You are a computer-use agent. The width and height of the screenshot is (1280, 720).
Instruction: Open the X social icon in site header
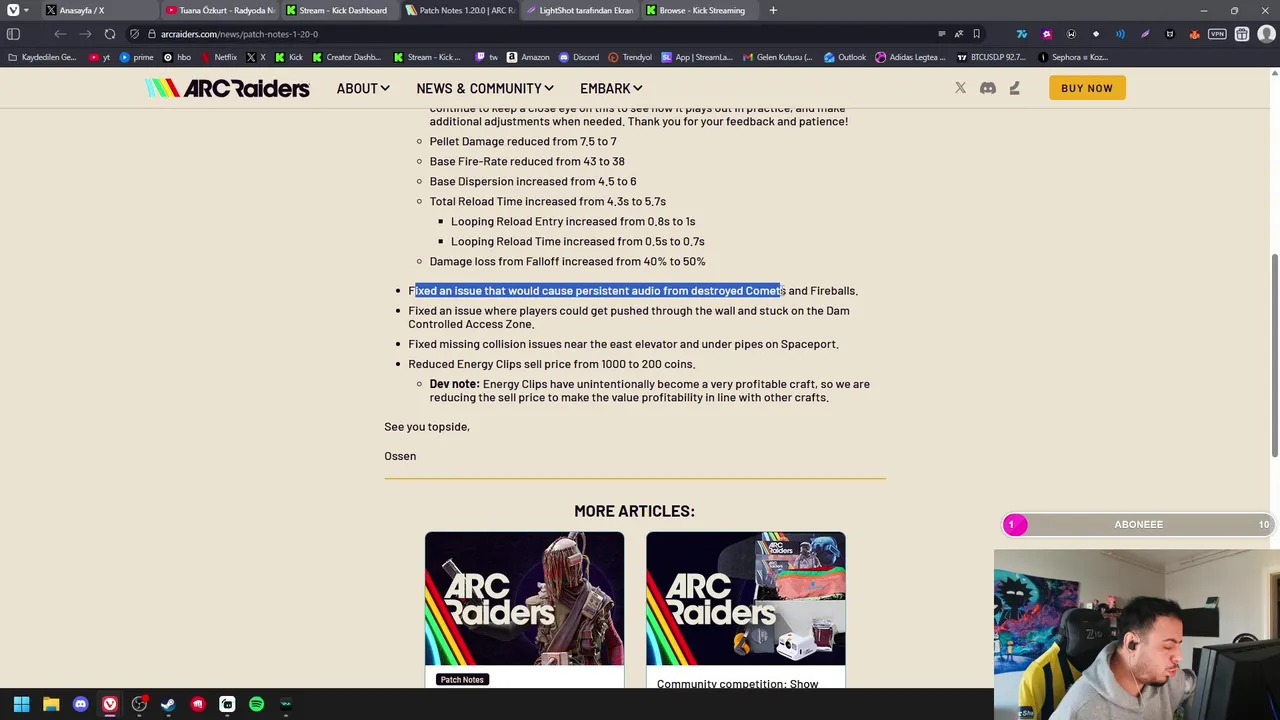click(x=961, y=88)
